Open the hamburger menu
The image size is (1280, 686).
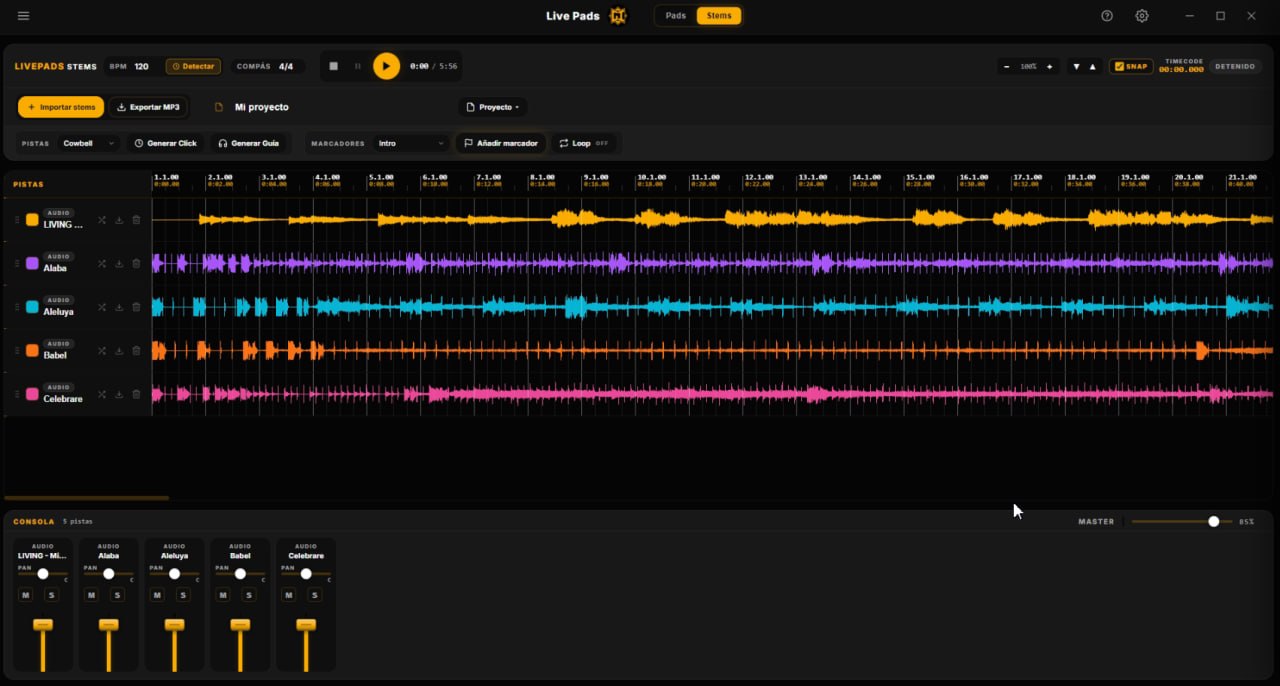click(24, 16)
